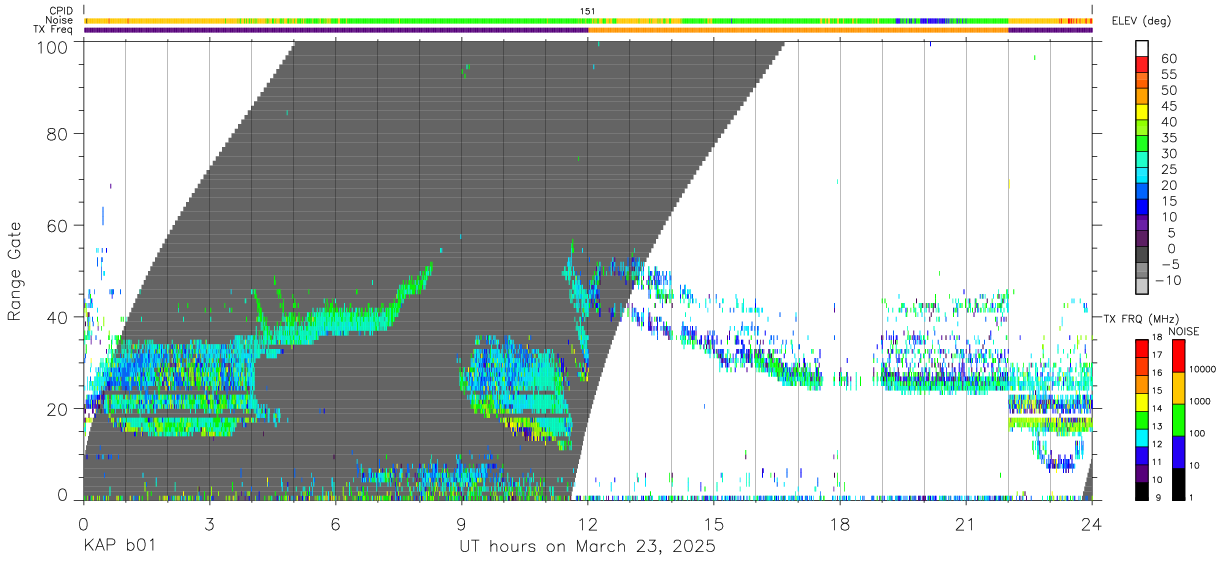Click the ELEV legend value 60

(x=1167, y=59)
